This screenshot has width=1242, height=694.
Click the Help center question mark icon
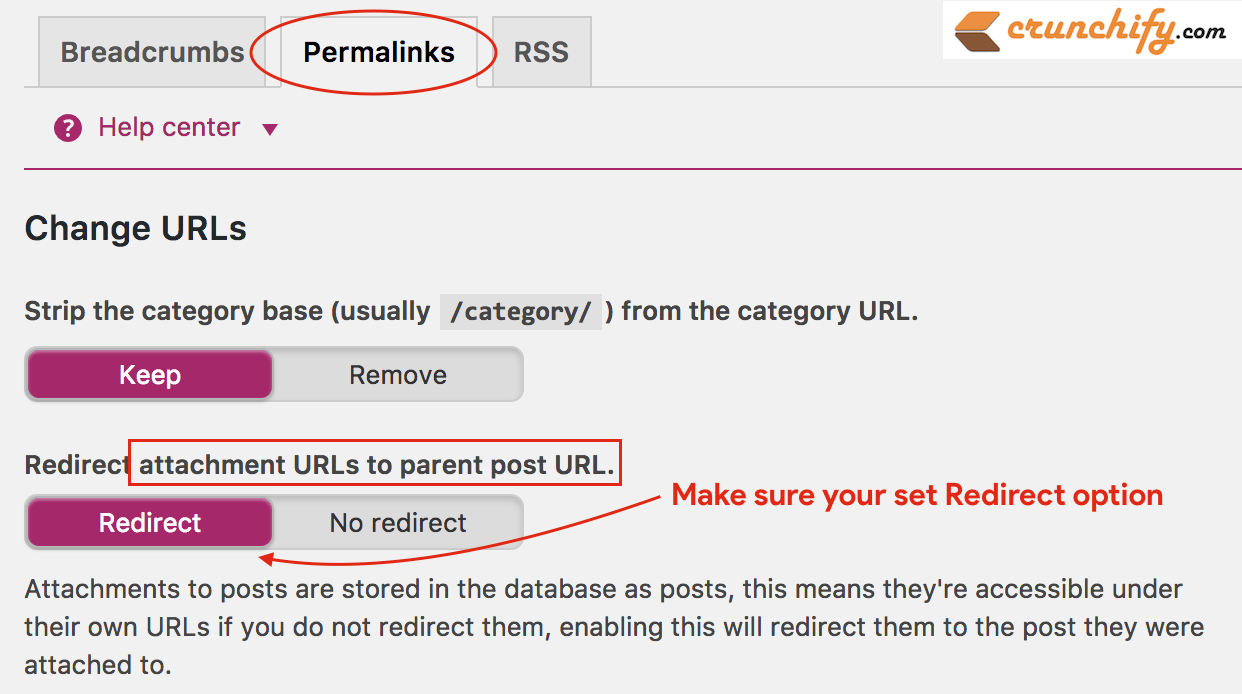[68, 128]
